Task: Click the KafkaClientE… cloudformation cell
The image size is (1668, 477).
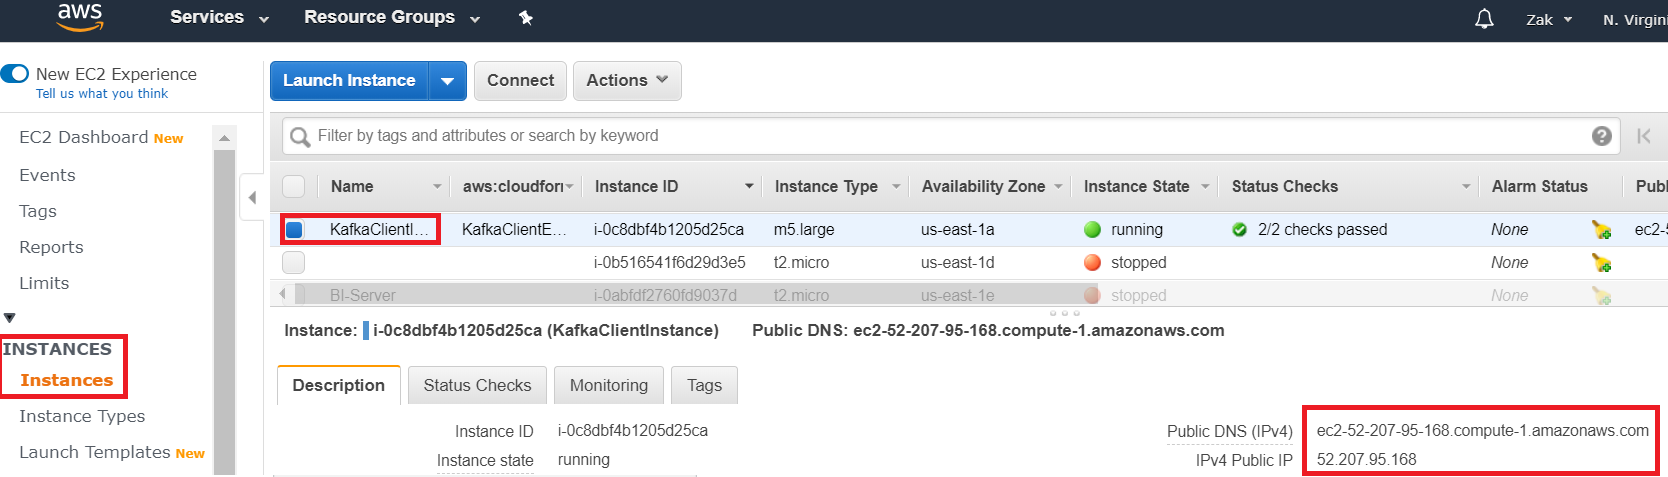Action: click(x=514, y=230)
